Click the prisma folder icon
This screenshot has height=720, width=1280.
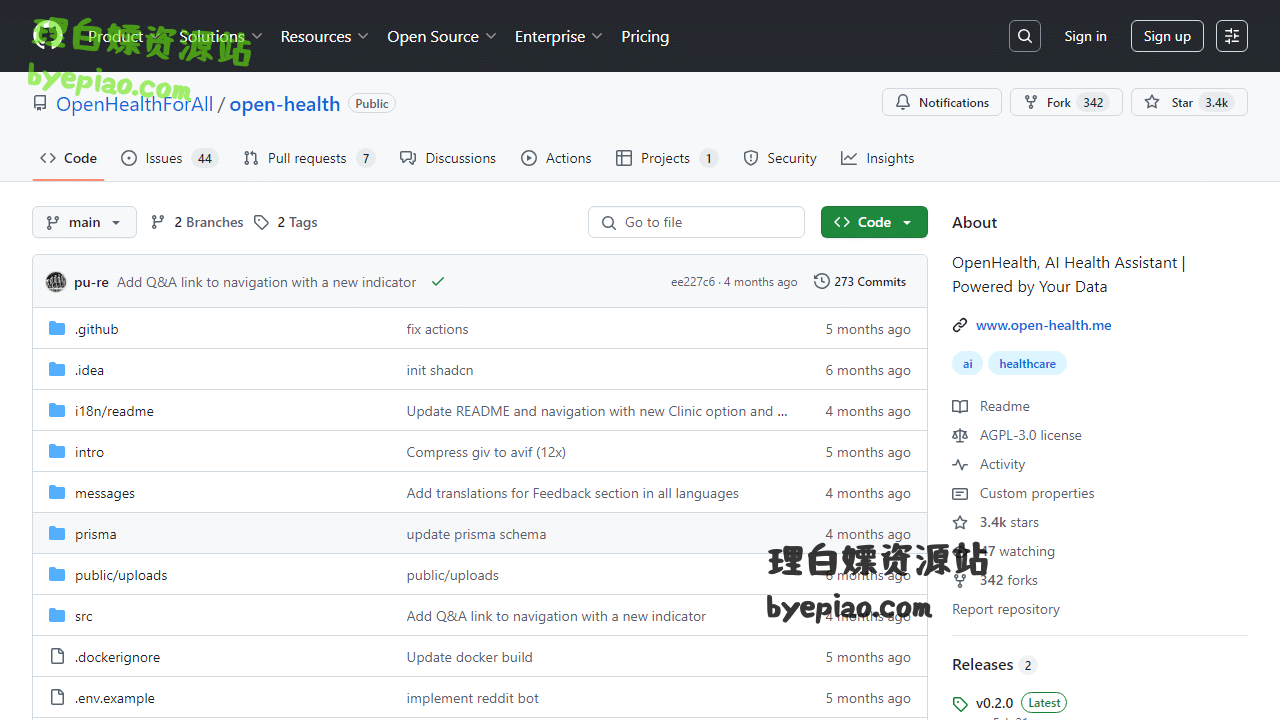coord(57,534)
